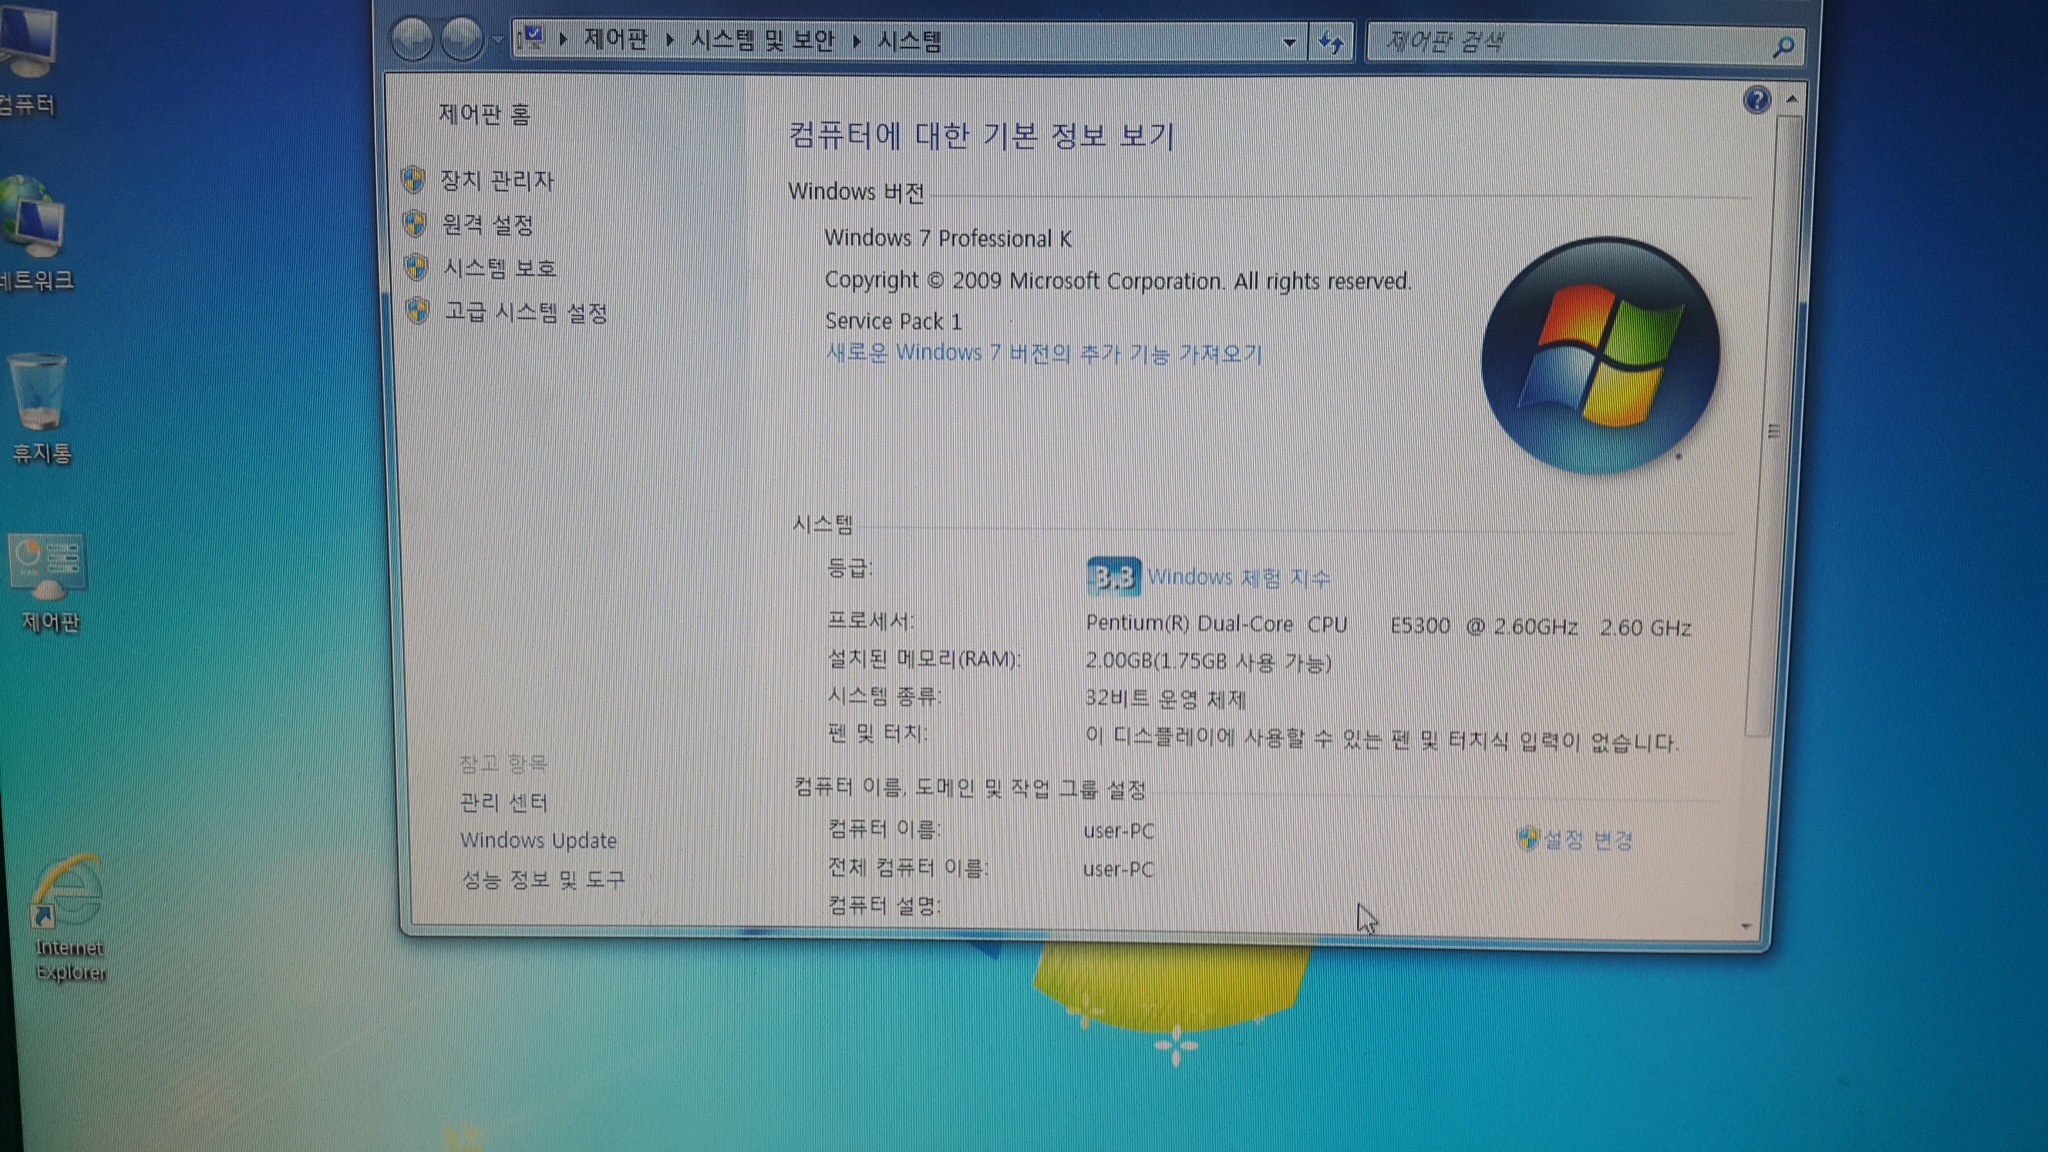This screenshot has height=1152, width=2048.
Task: Open Windows Update link in sidebar
Action: point(538,840)
